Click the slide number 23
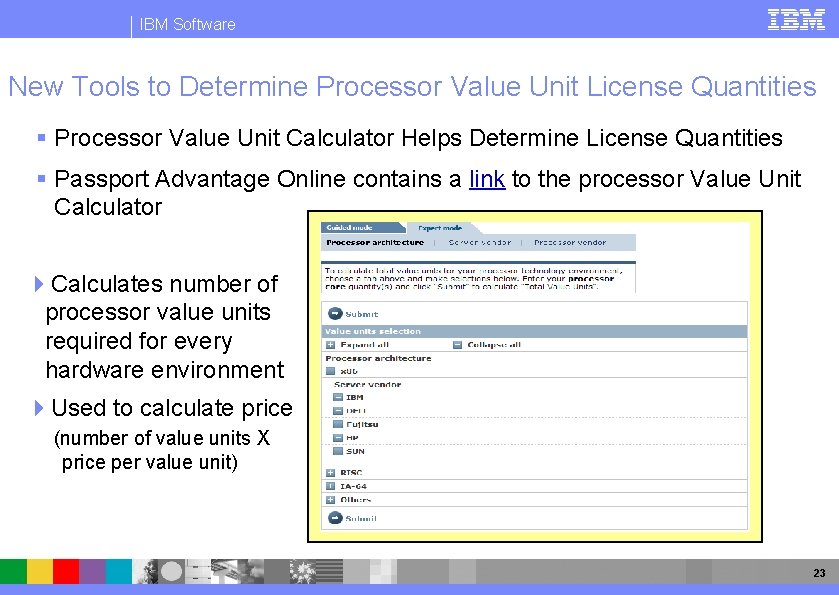839x595 pixels. (x=819, y=573)
